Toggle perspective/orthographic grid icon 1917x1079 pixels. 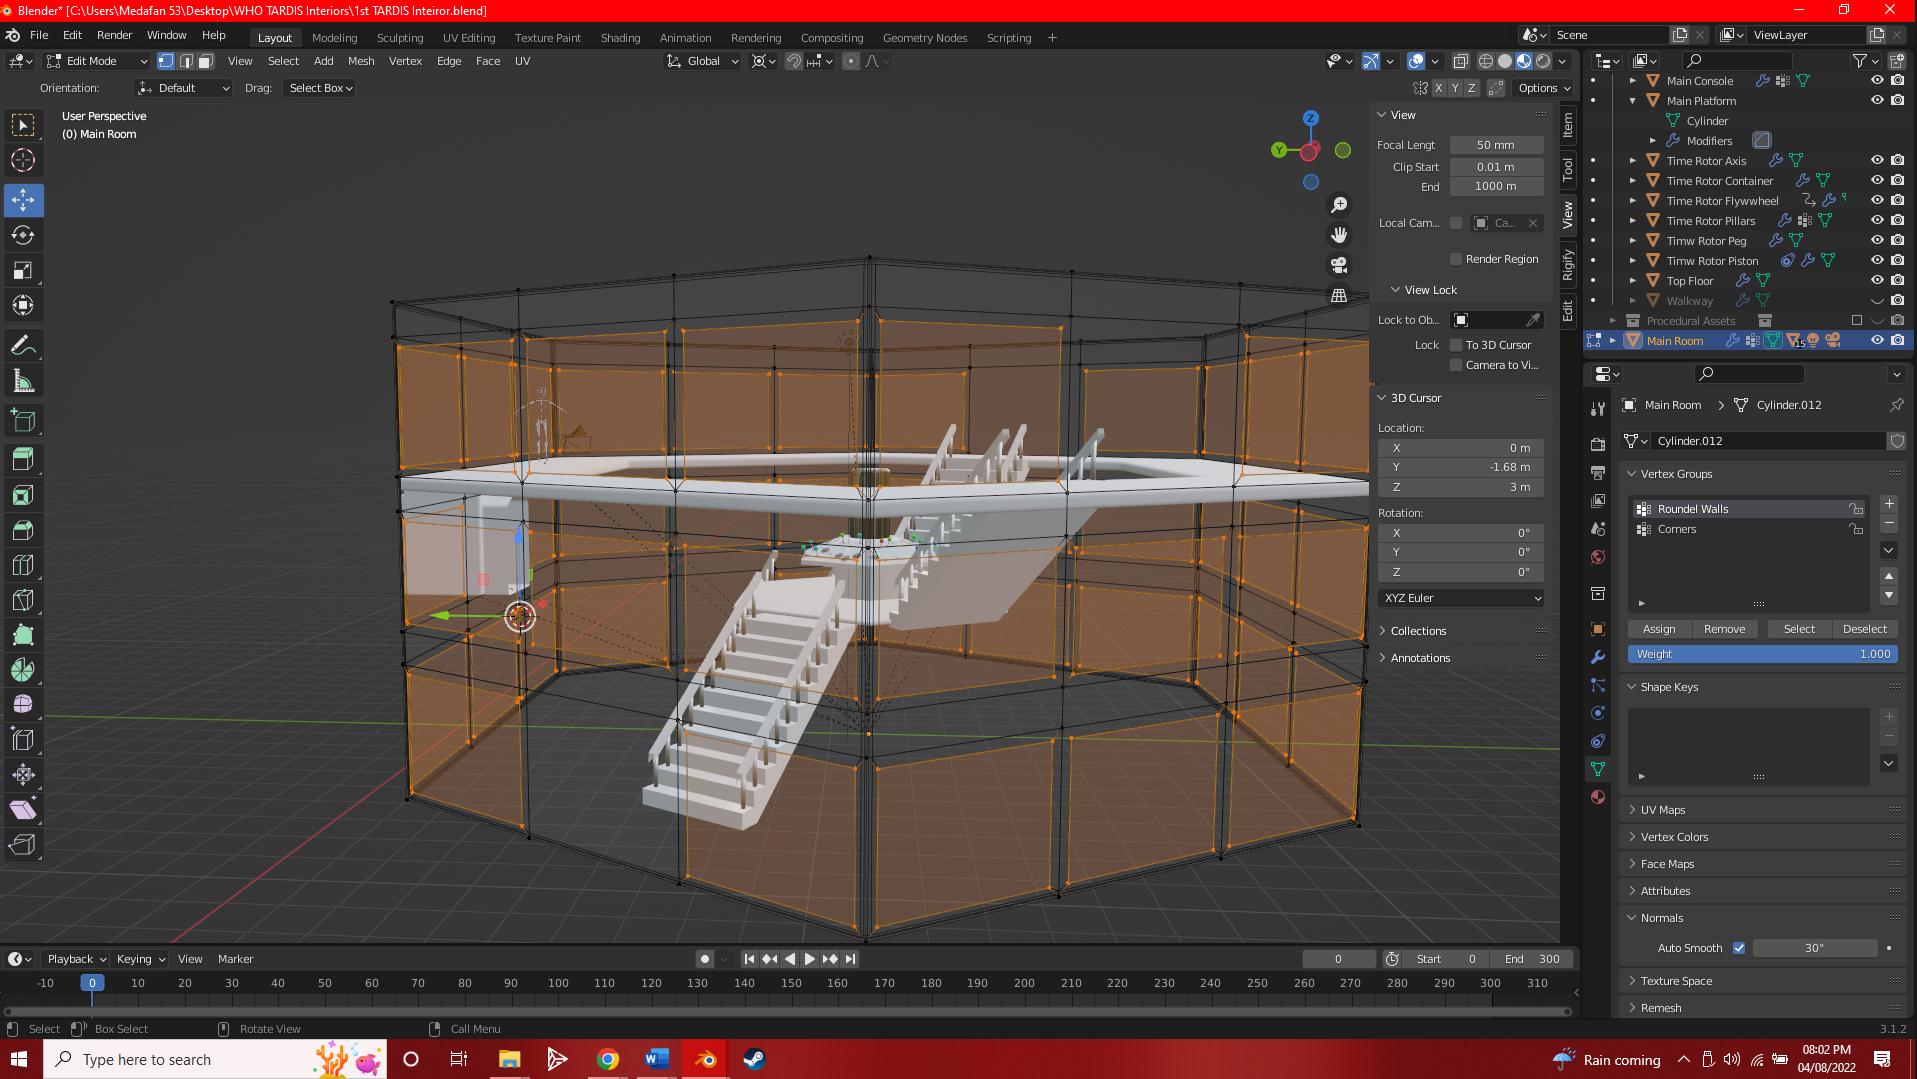(1339, 296)
